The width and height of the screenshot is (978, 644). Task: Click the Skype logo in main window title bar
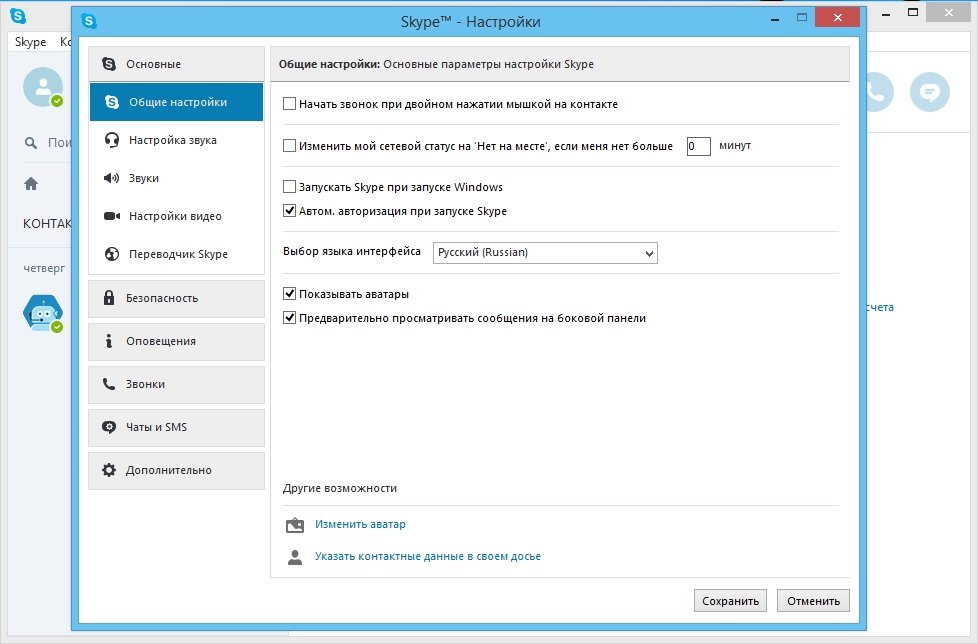click(x=18, y=16)
